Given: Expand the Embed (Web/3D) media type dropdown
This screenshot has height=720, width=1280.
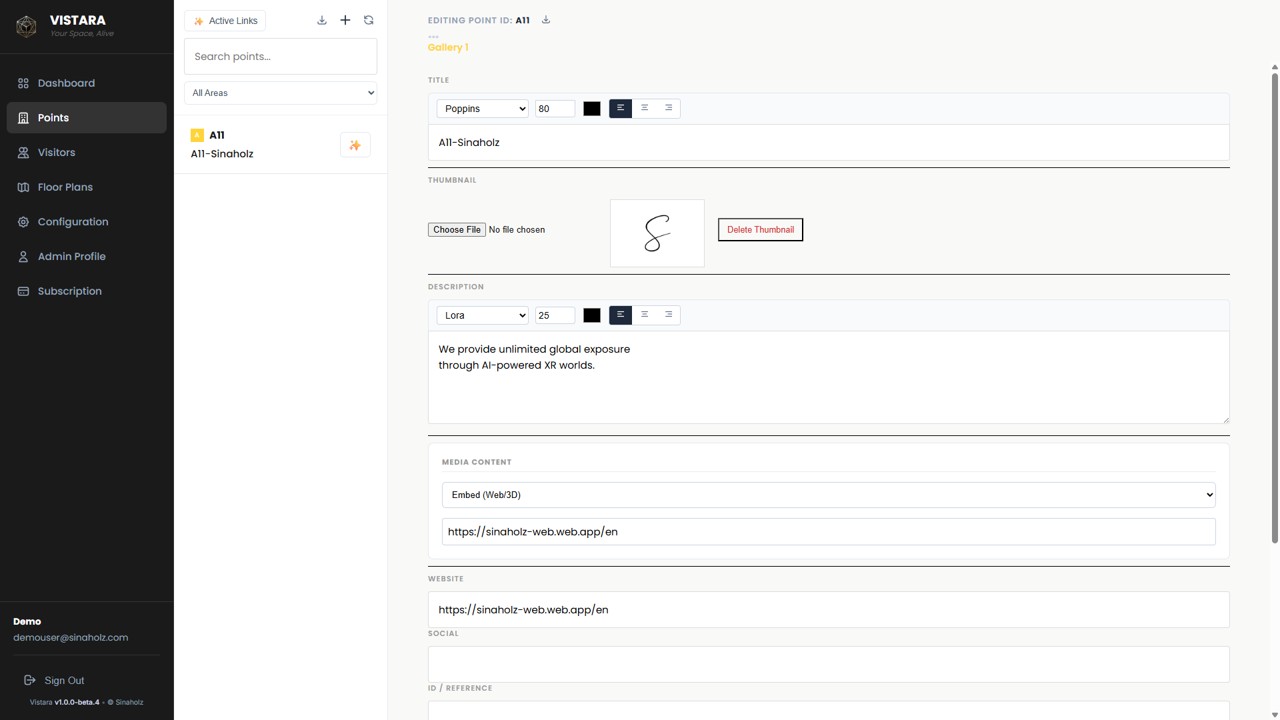Looking at the screenshot, I should pyautogui.click(x=828, y=495).
